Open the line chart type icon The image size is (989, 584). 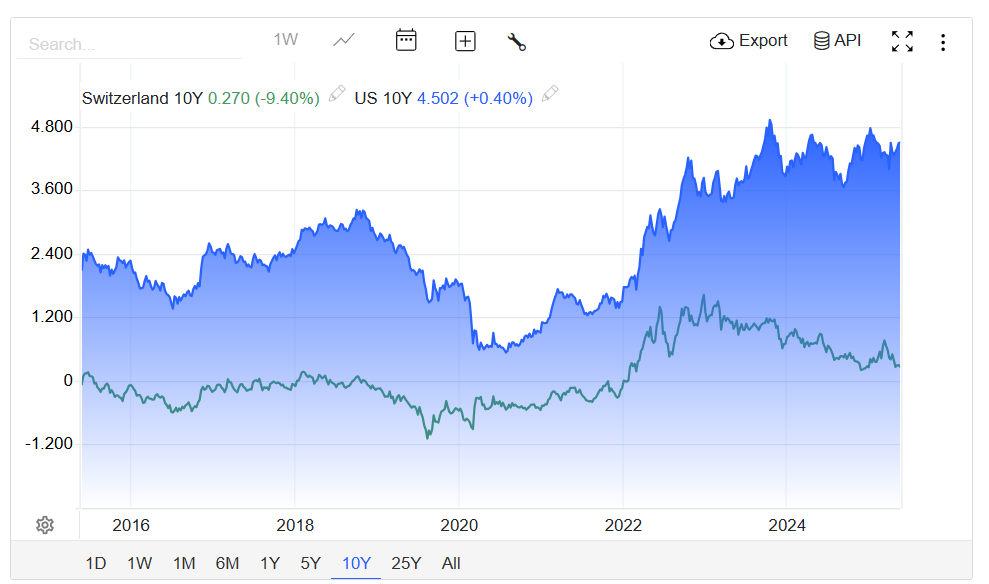click(x=344, y=40)
